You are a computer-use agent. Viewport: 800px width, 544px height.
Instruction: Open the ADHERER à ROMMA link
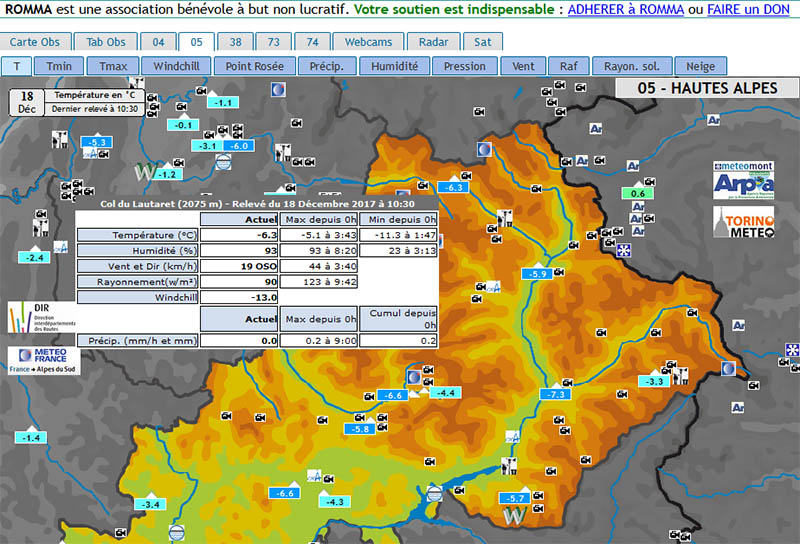tap(626, 9)
